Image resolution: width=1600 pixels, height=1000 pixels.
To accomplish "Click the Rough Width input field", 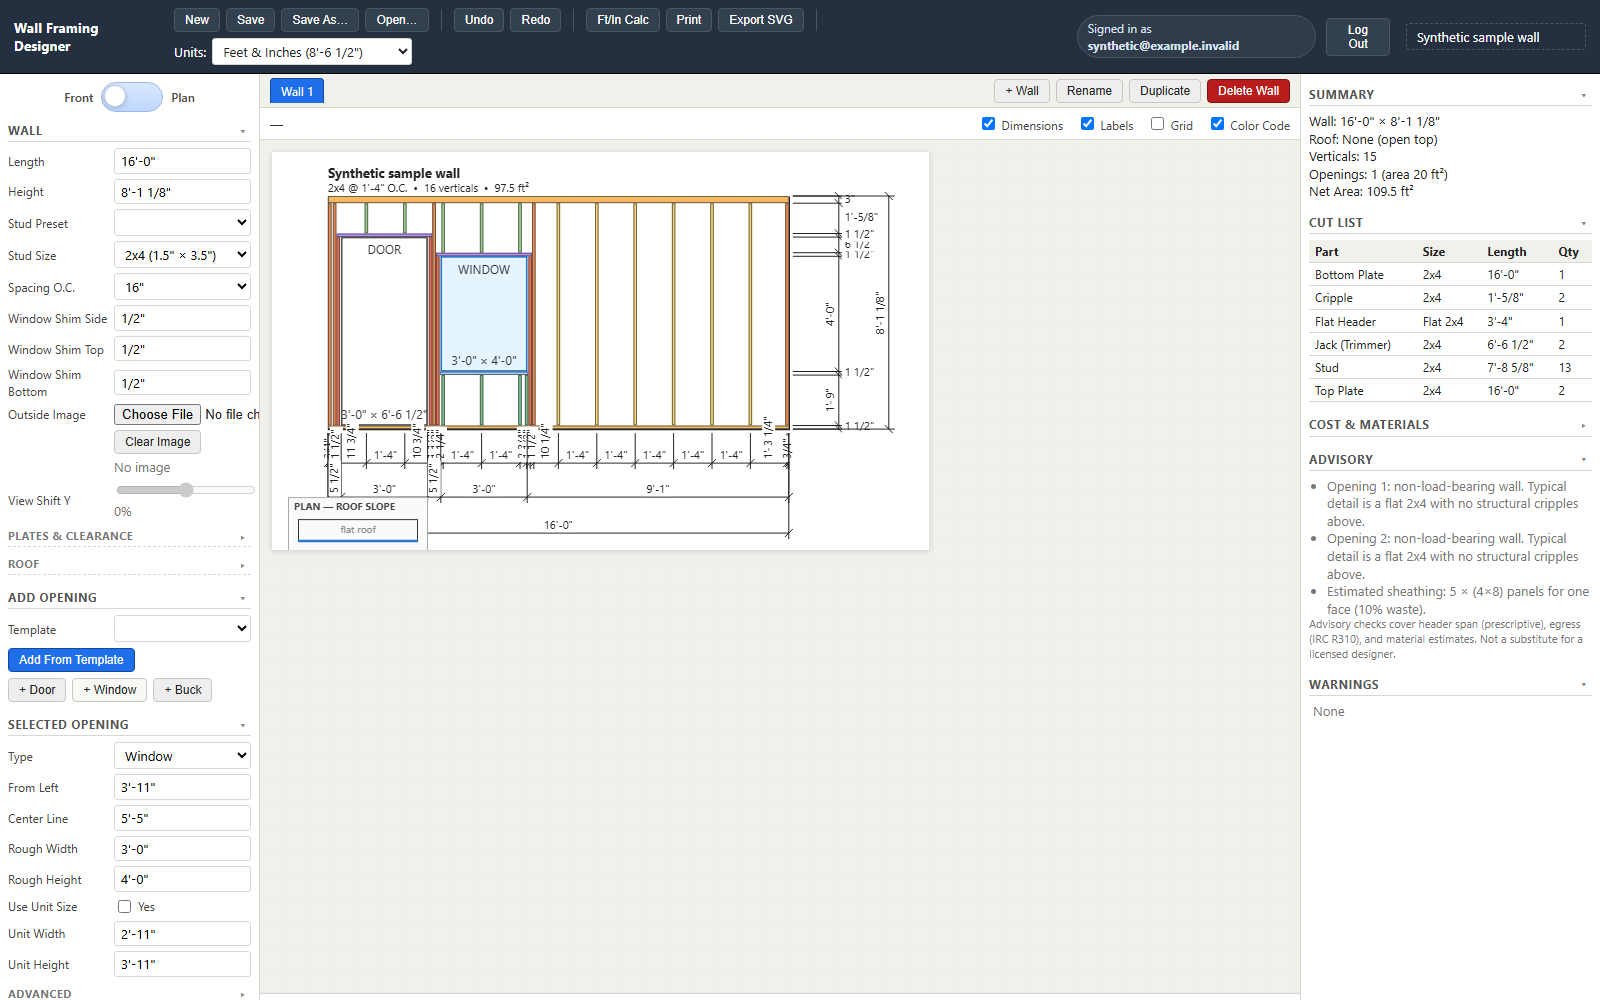I will pyautogui.click(x=182, y=849).
